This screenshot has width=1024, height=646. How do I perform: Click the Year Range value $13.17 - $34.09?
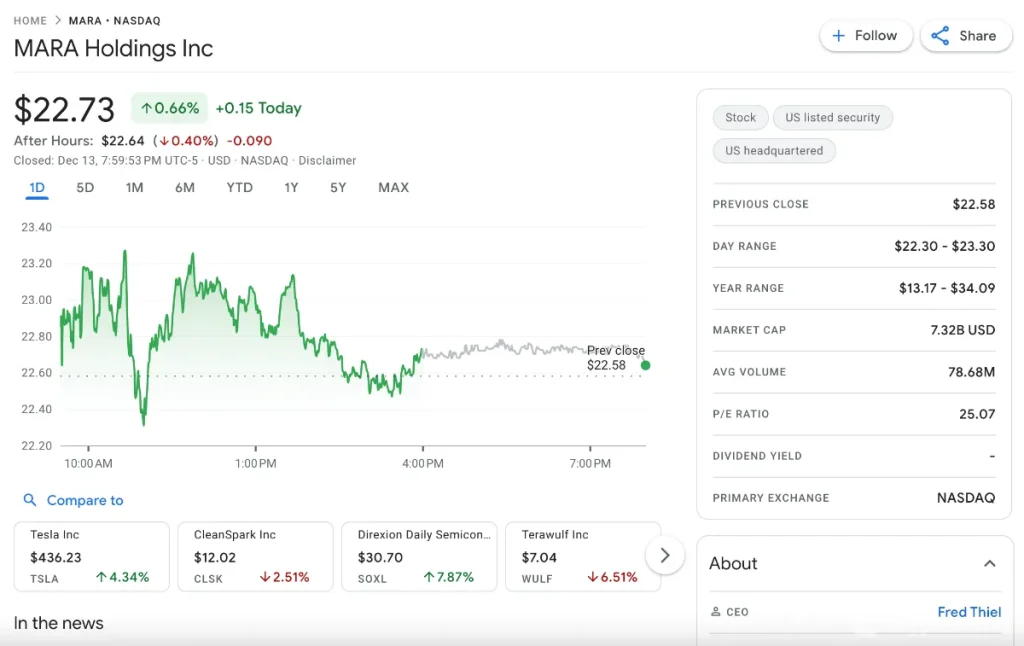(947, 288)
